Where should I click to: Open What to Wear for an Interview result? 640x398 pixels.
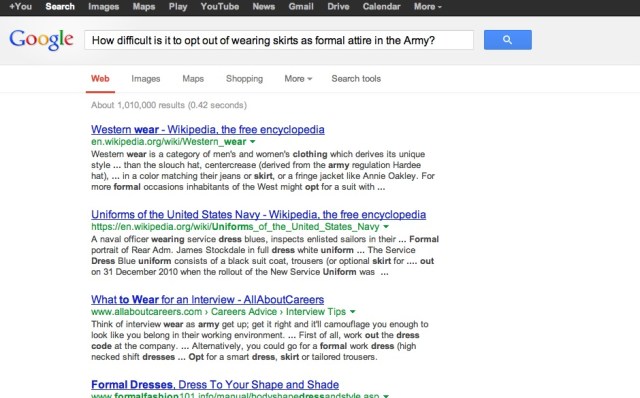(207, 299)
